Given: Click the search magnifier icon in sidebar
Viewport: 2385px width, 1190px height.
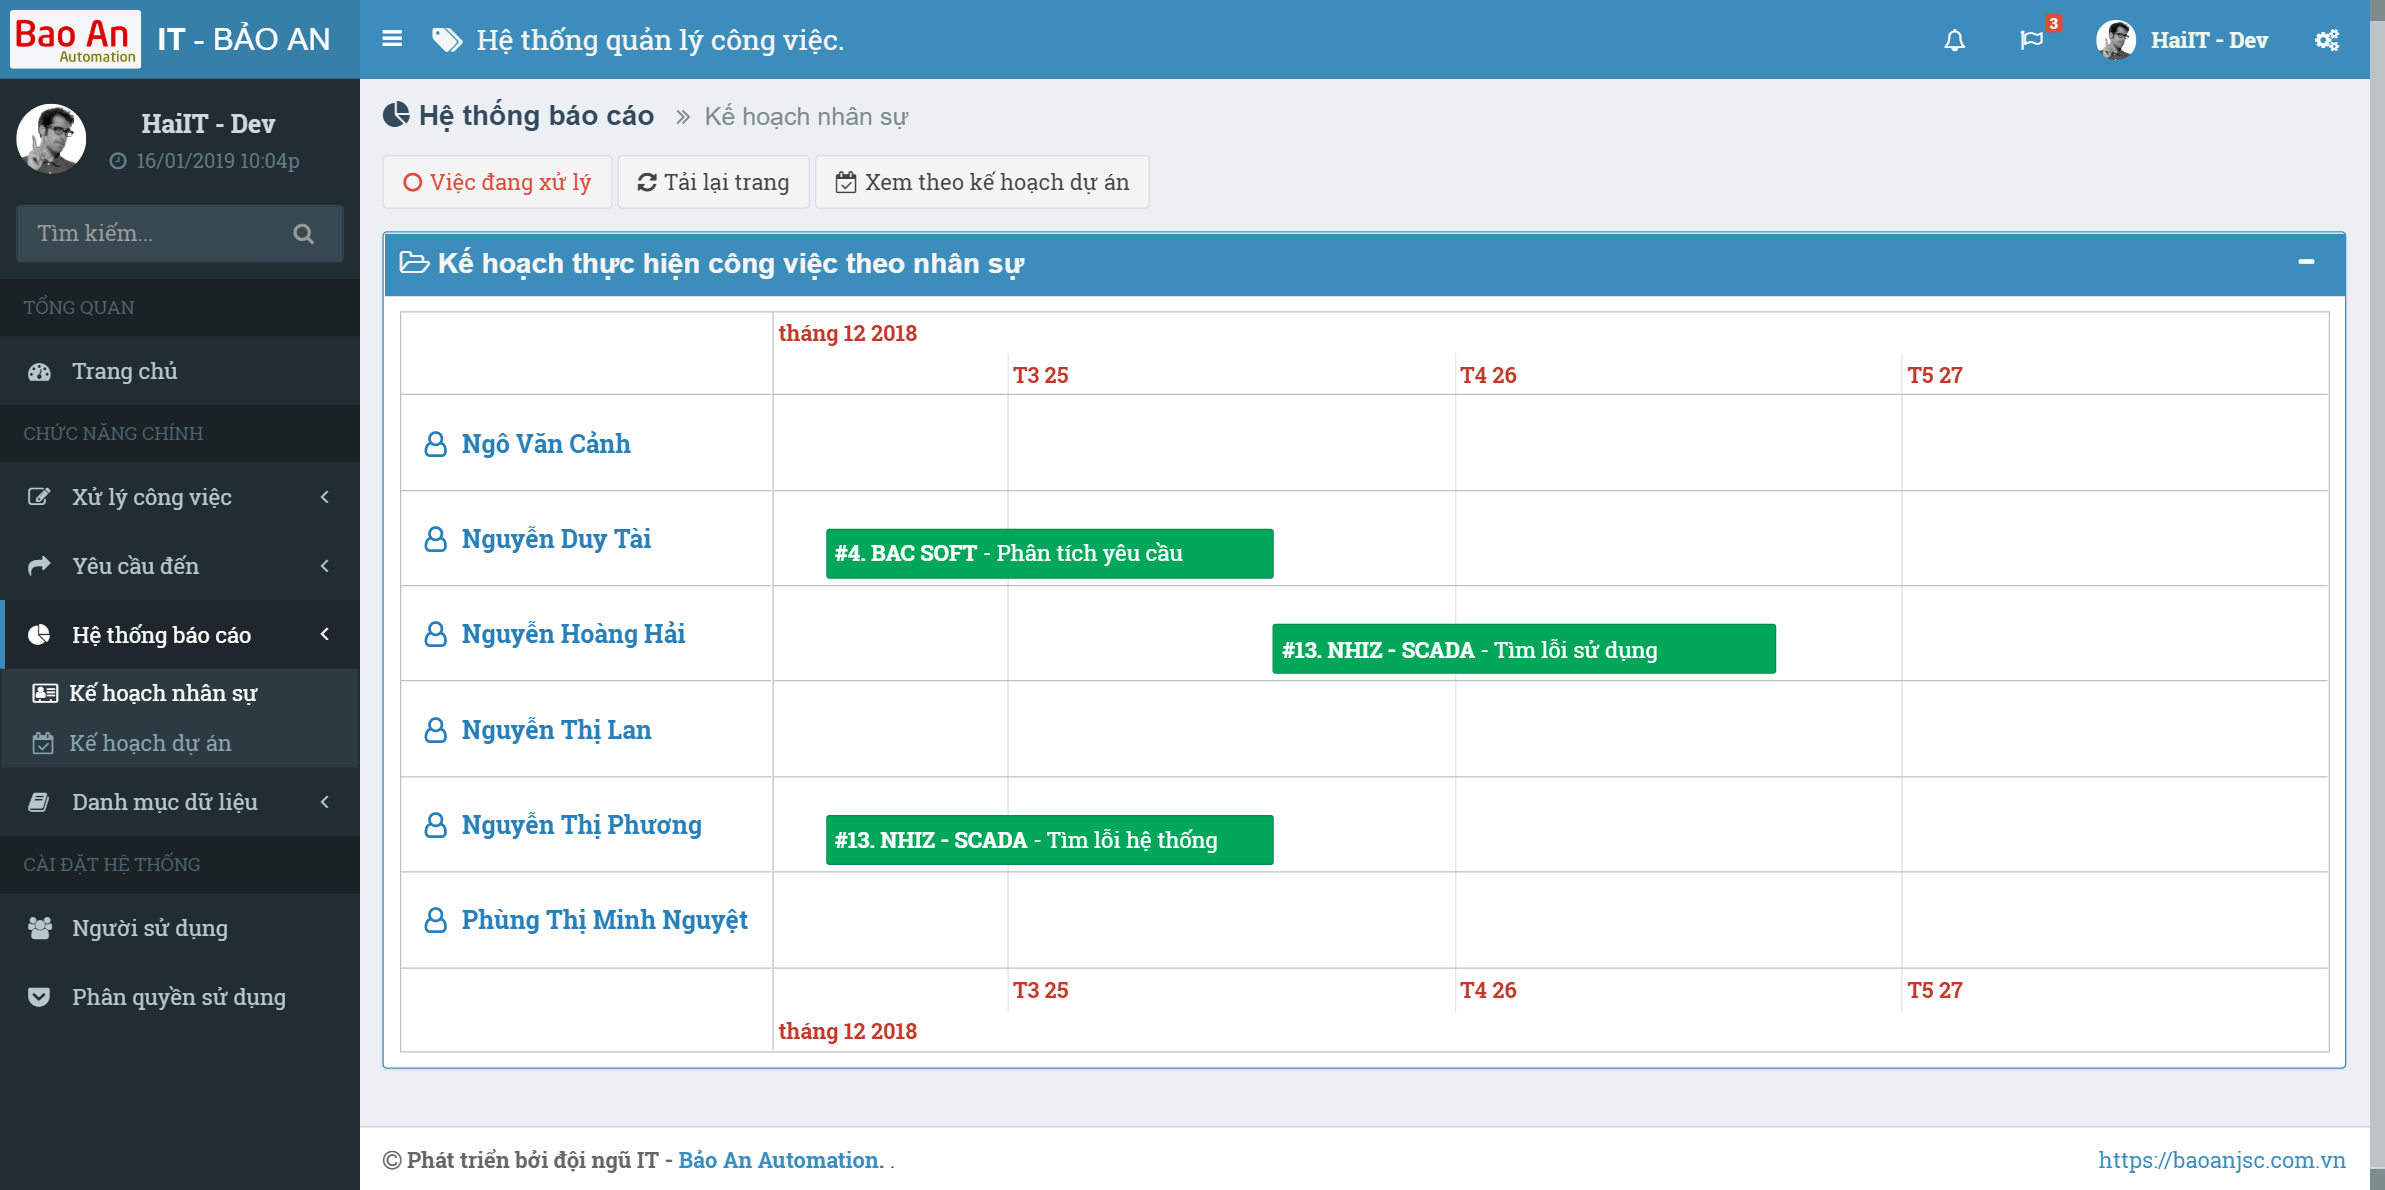Looking at the screenshot, I should pyautogui.click(x=304, y=234).
